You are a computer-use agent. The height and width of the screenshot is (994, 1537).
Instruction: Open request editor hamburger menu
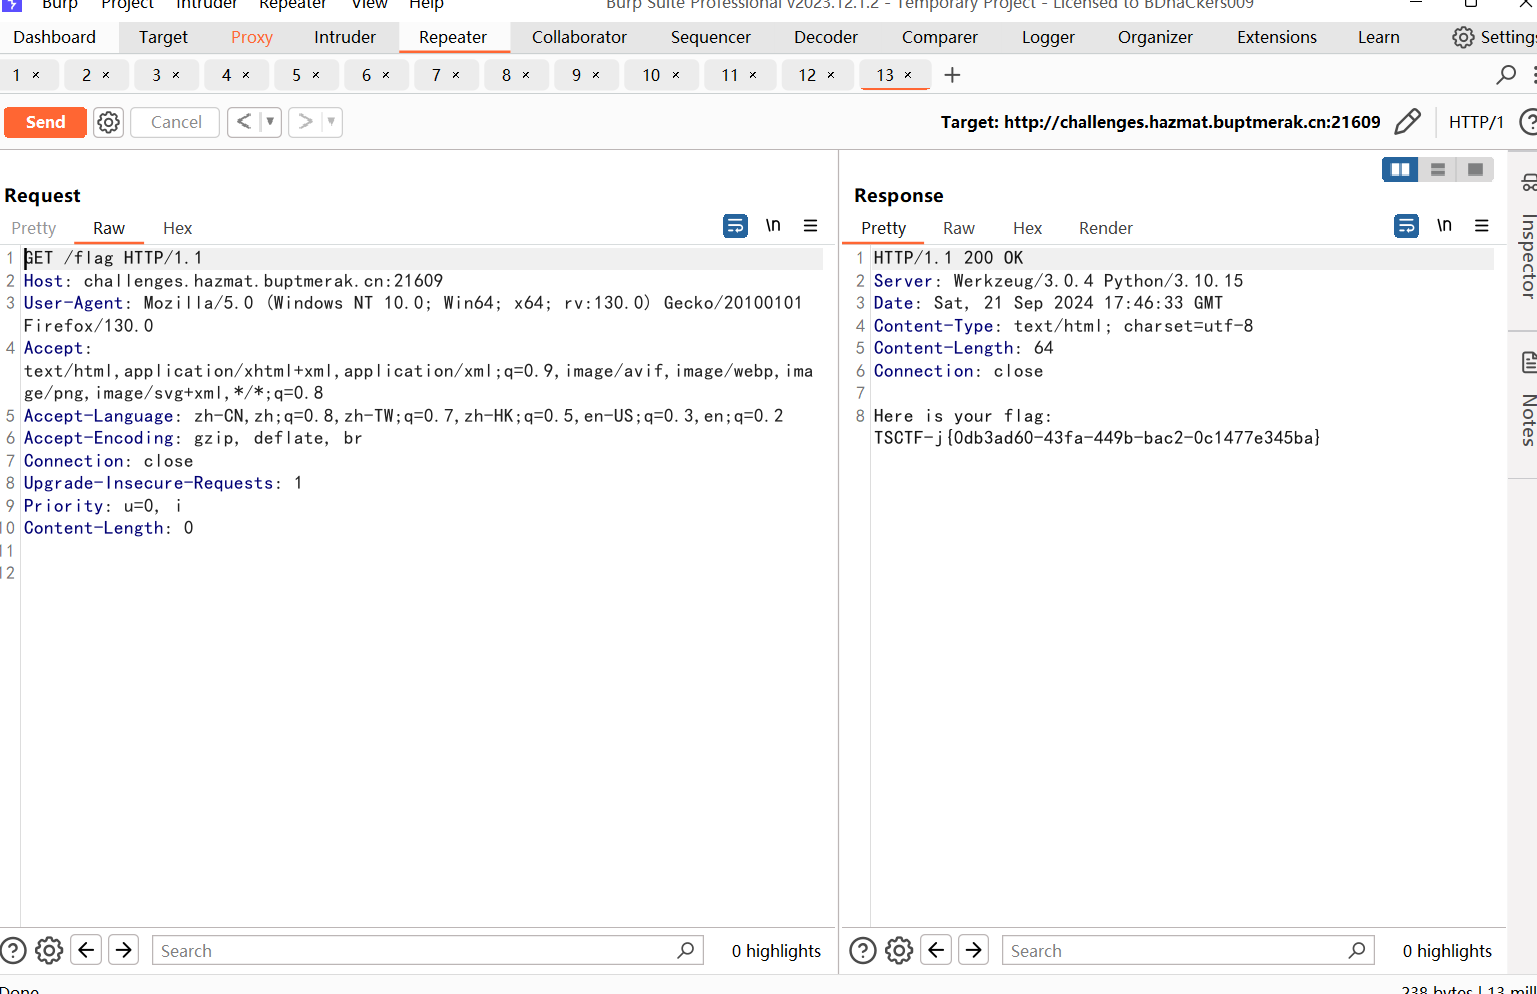click(811, 226)
